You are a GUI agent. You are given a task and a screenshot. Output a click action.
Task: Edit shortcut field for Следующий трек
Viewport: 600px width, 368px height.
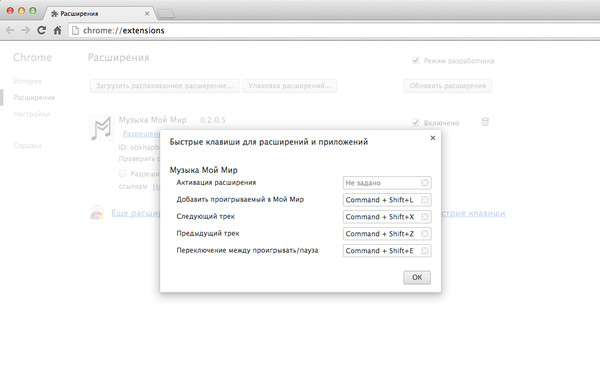tap(387, 217)
